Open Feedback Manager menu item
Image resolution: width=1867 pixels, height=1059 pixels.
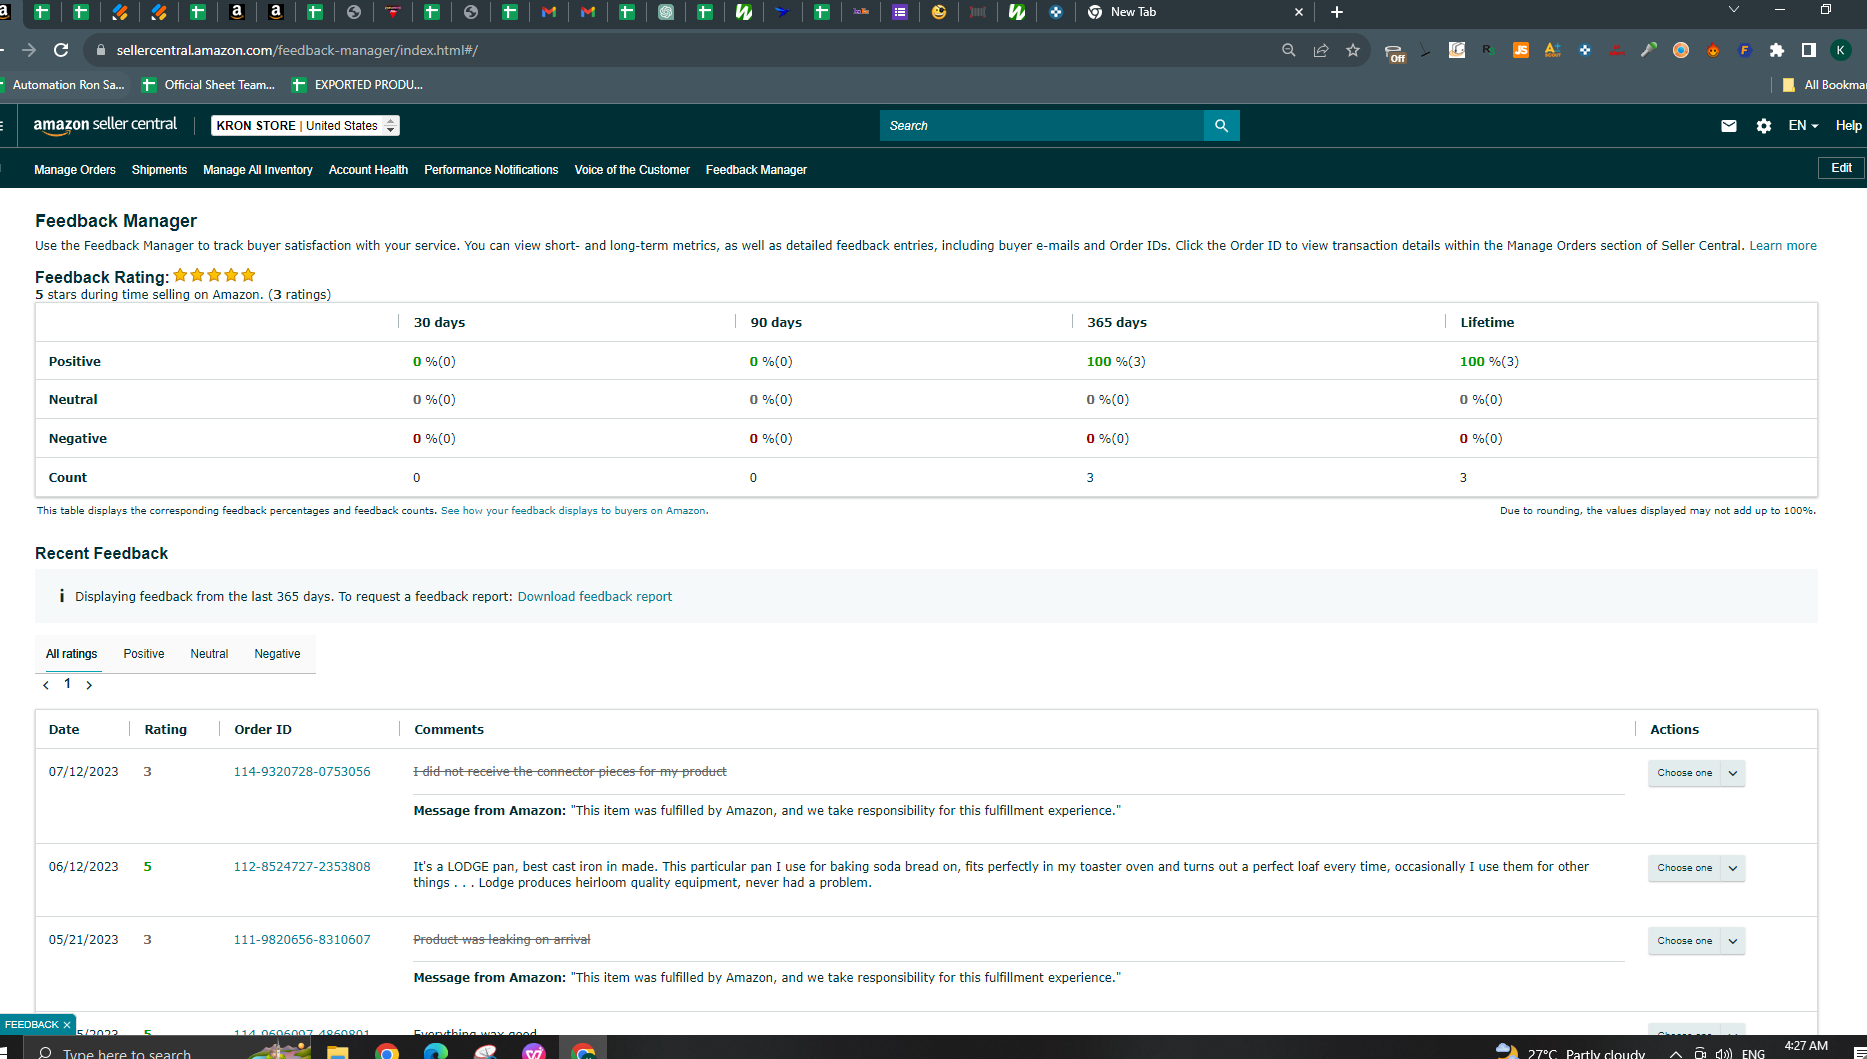(x=756, y=170)
